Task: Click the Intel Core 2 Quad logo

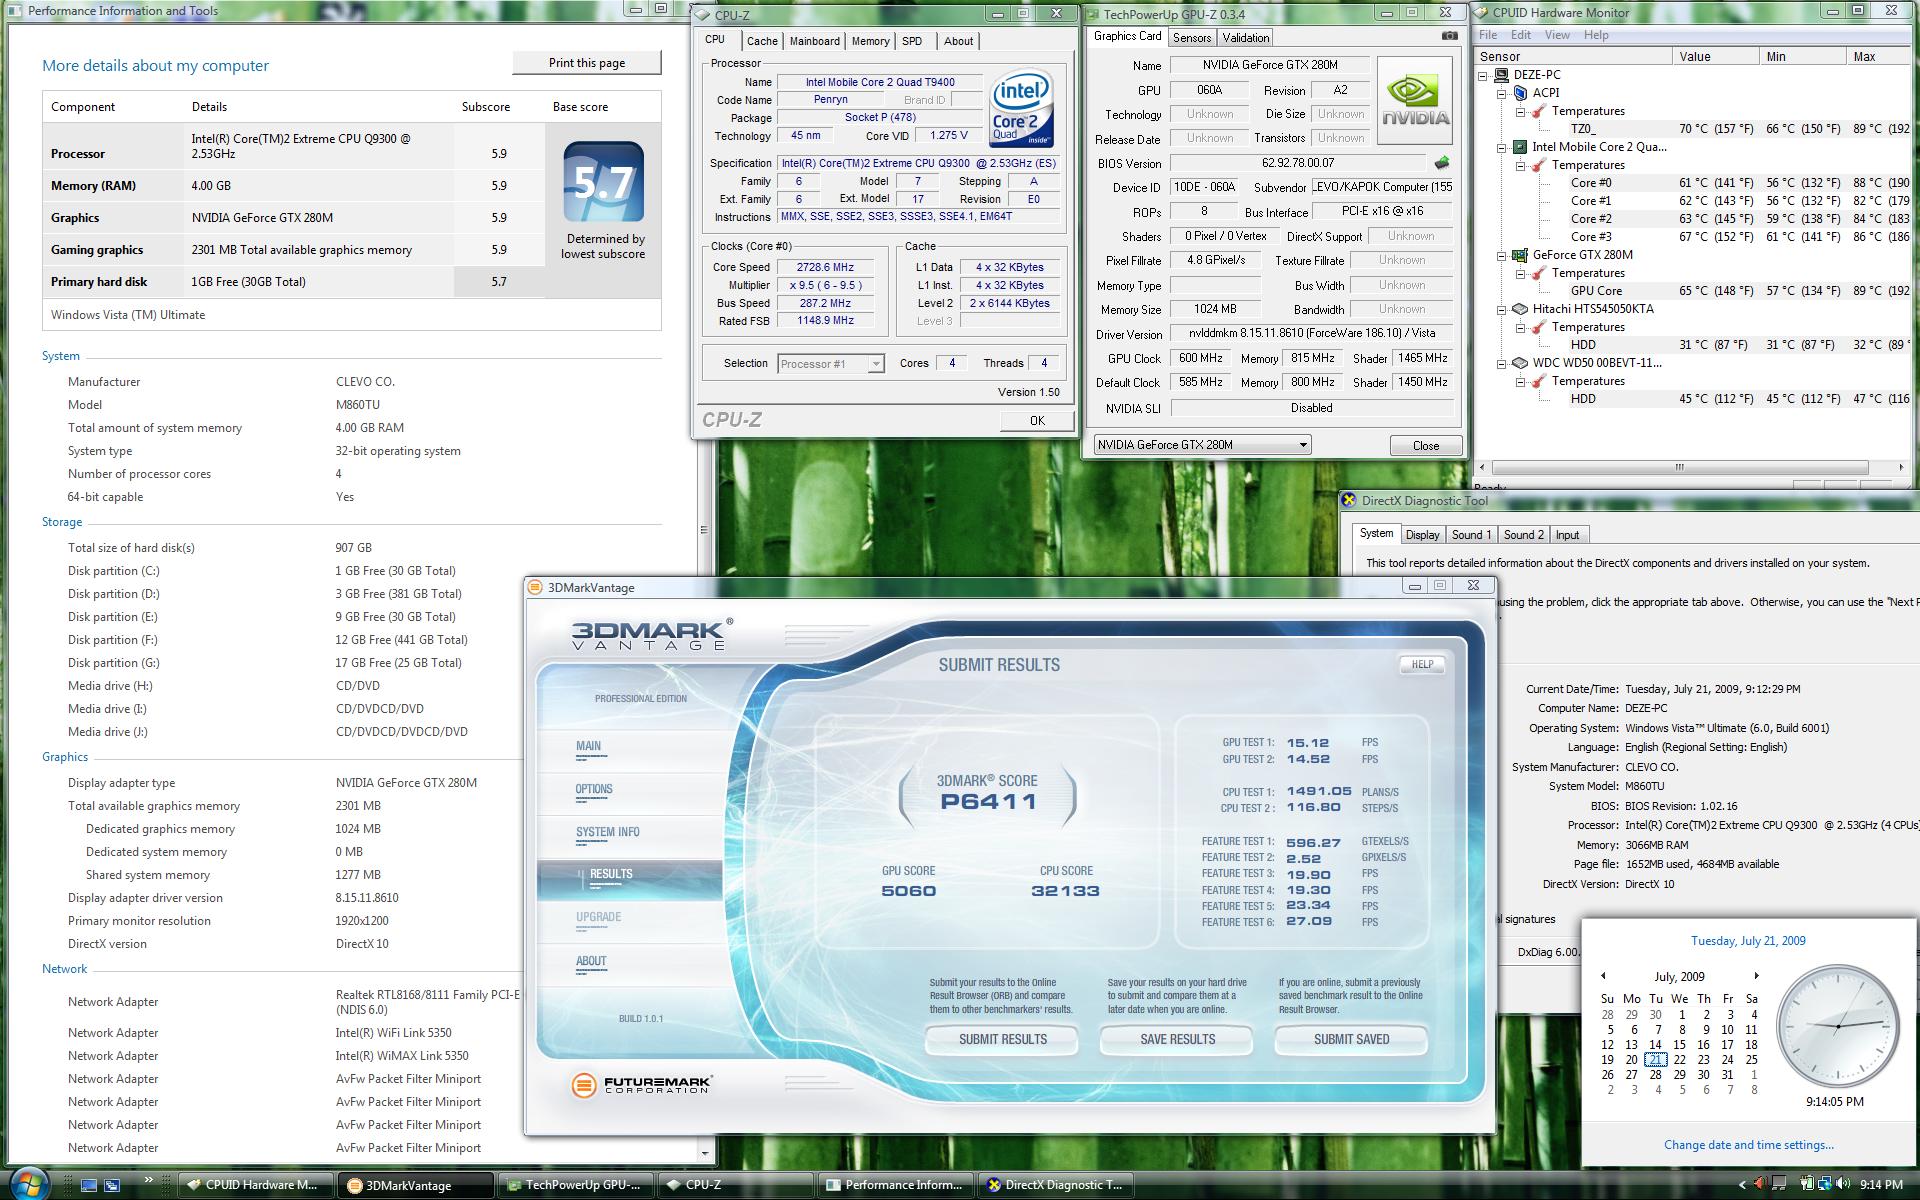Action: click(1021, 108)
